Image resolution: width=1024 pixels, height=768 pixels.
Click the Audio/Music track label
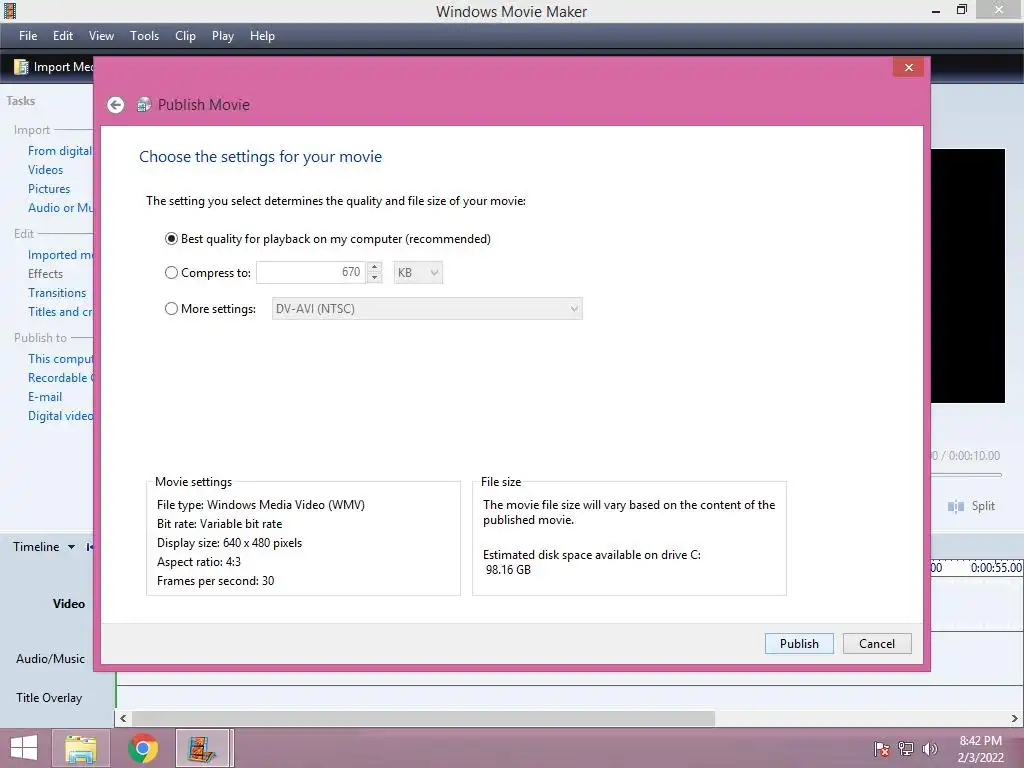[50, 659]
